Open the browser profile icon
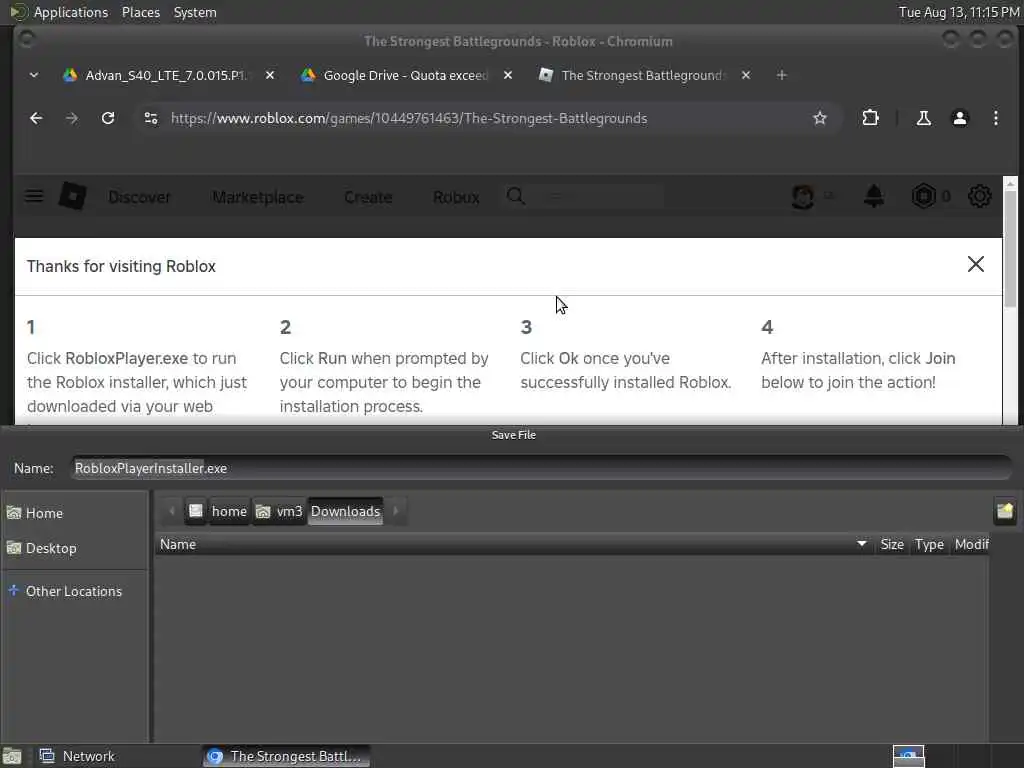Image resolution: width=1024 pixels, height=768 pixels. [959, 118]
